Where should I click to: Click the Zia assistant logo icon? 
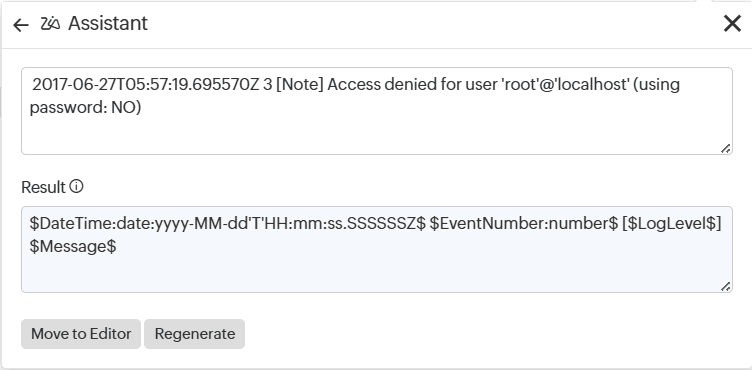[x=50, y=23]
